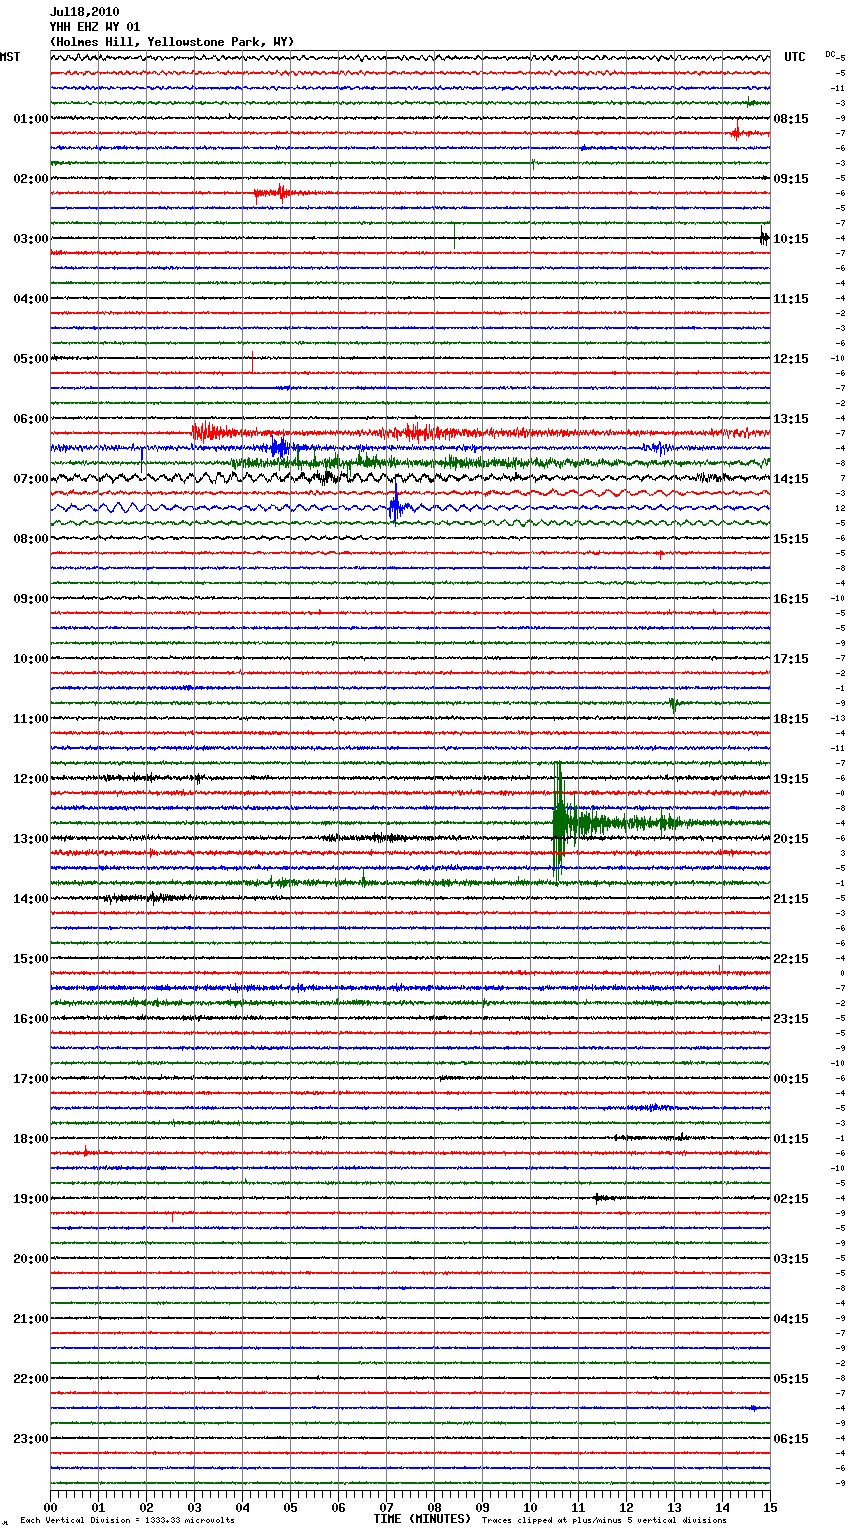This screenshot has width=850, height=1534.
Task: Click the green blip on the 10:45 trace
Action: click(674, 704)
